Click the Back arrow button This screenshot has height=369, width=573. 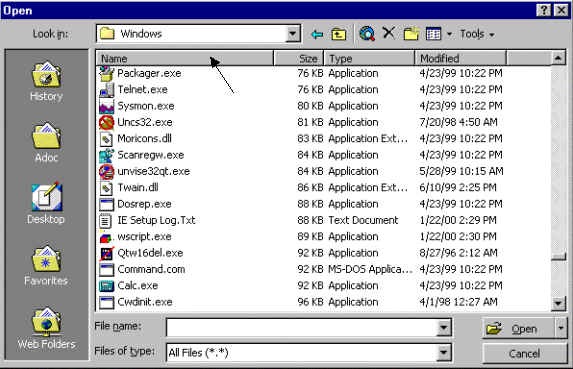point(317,34)
